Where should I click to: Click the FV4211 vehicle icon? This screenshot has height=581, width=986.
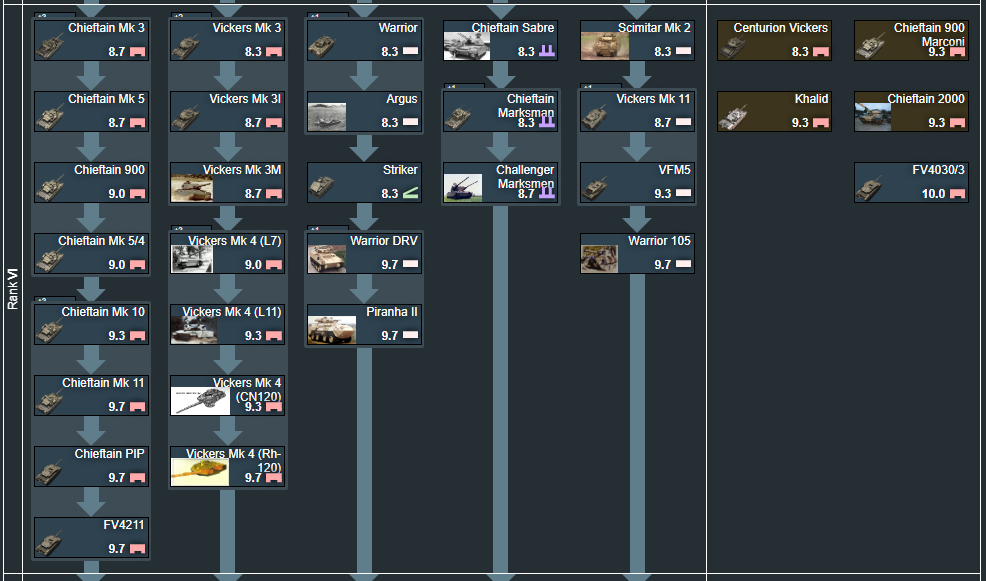tap(50, 541)
